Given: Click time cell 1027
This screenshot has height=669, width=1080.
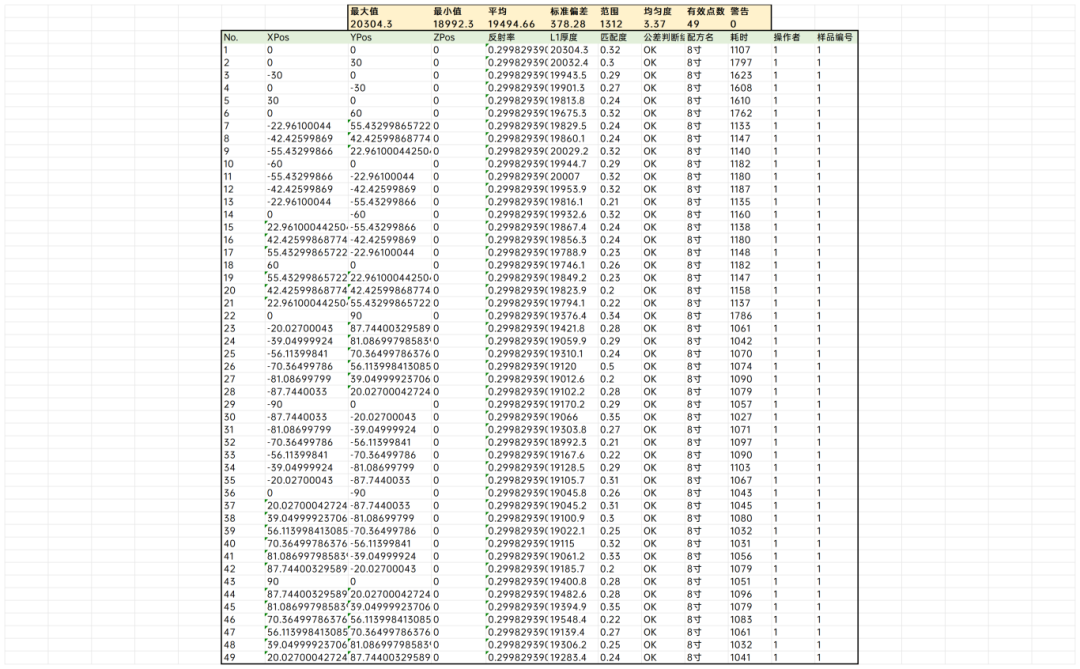Looking at the screenshot, I should (749, 417).
